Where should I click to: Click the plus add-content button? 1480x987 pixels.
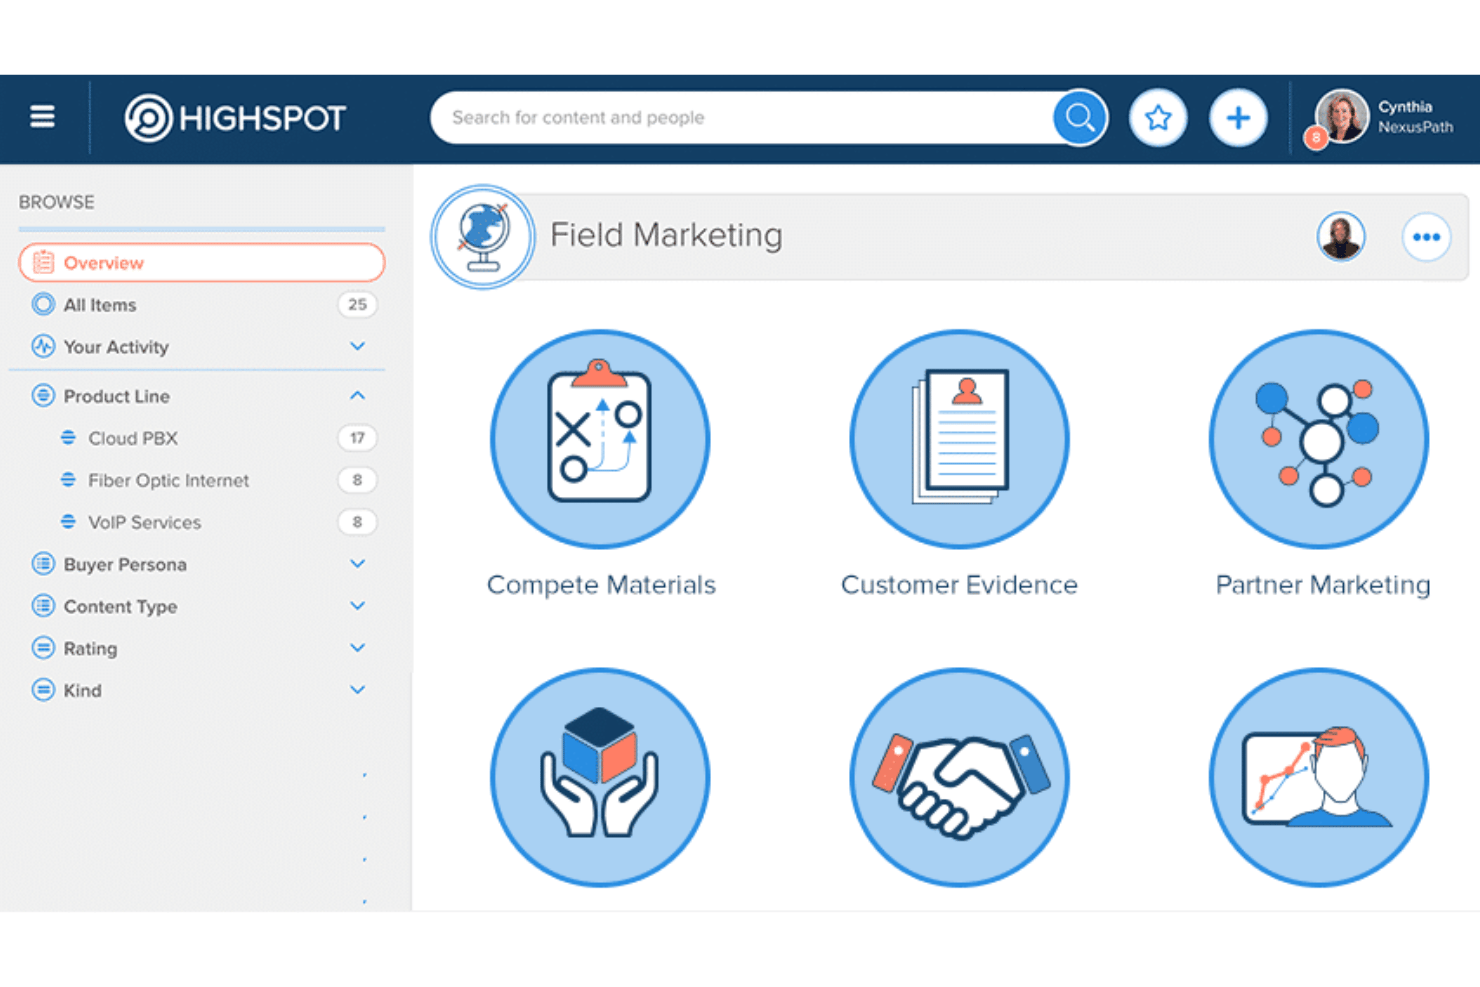1238,118
